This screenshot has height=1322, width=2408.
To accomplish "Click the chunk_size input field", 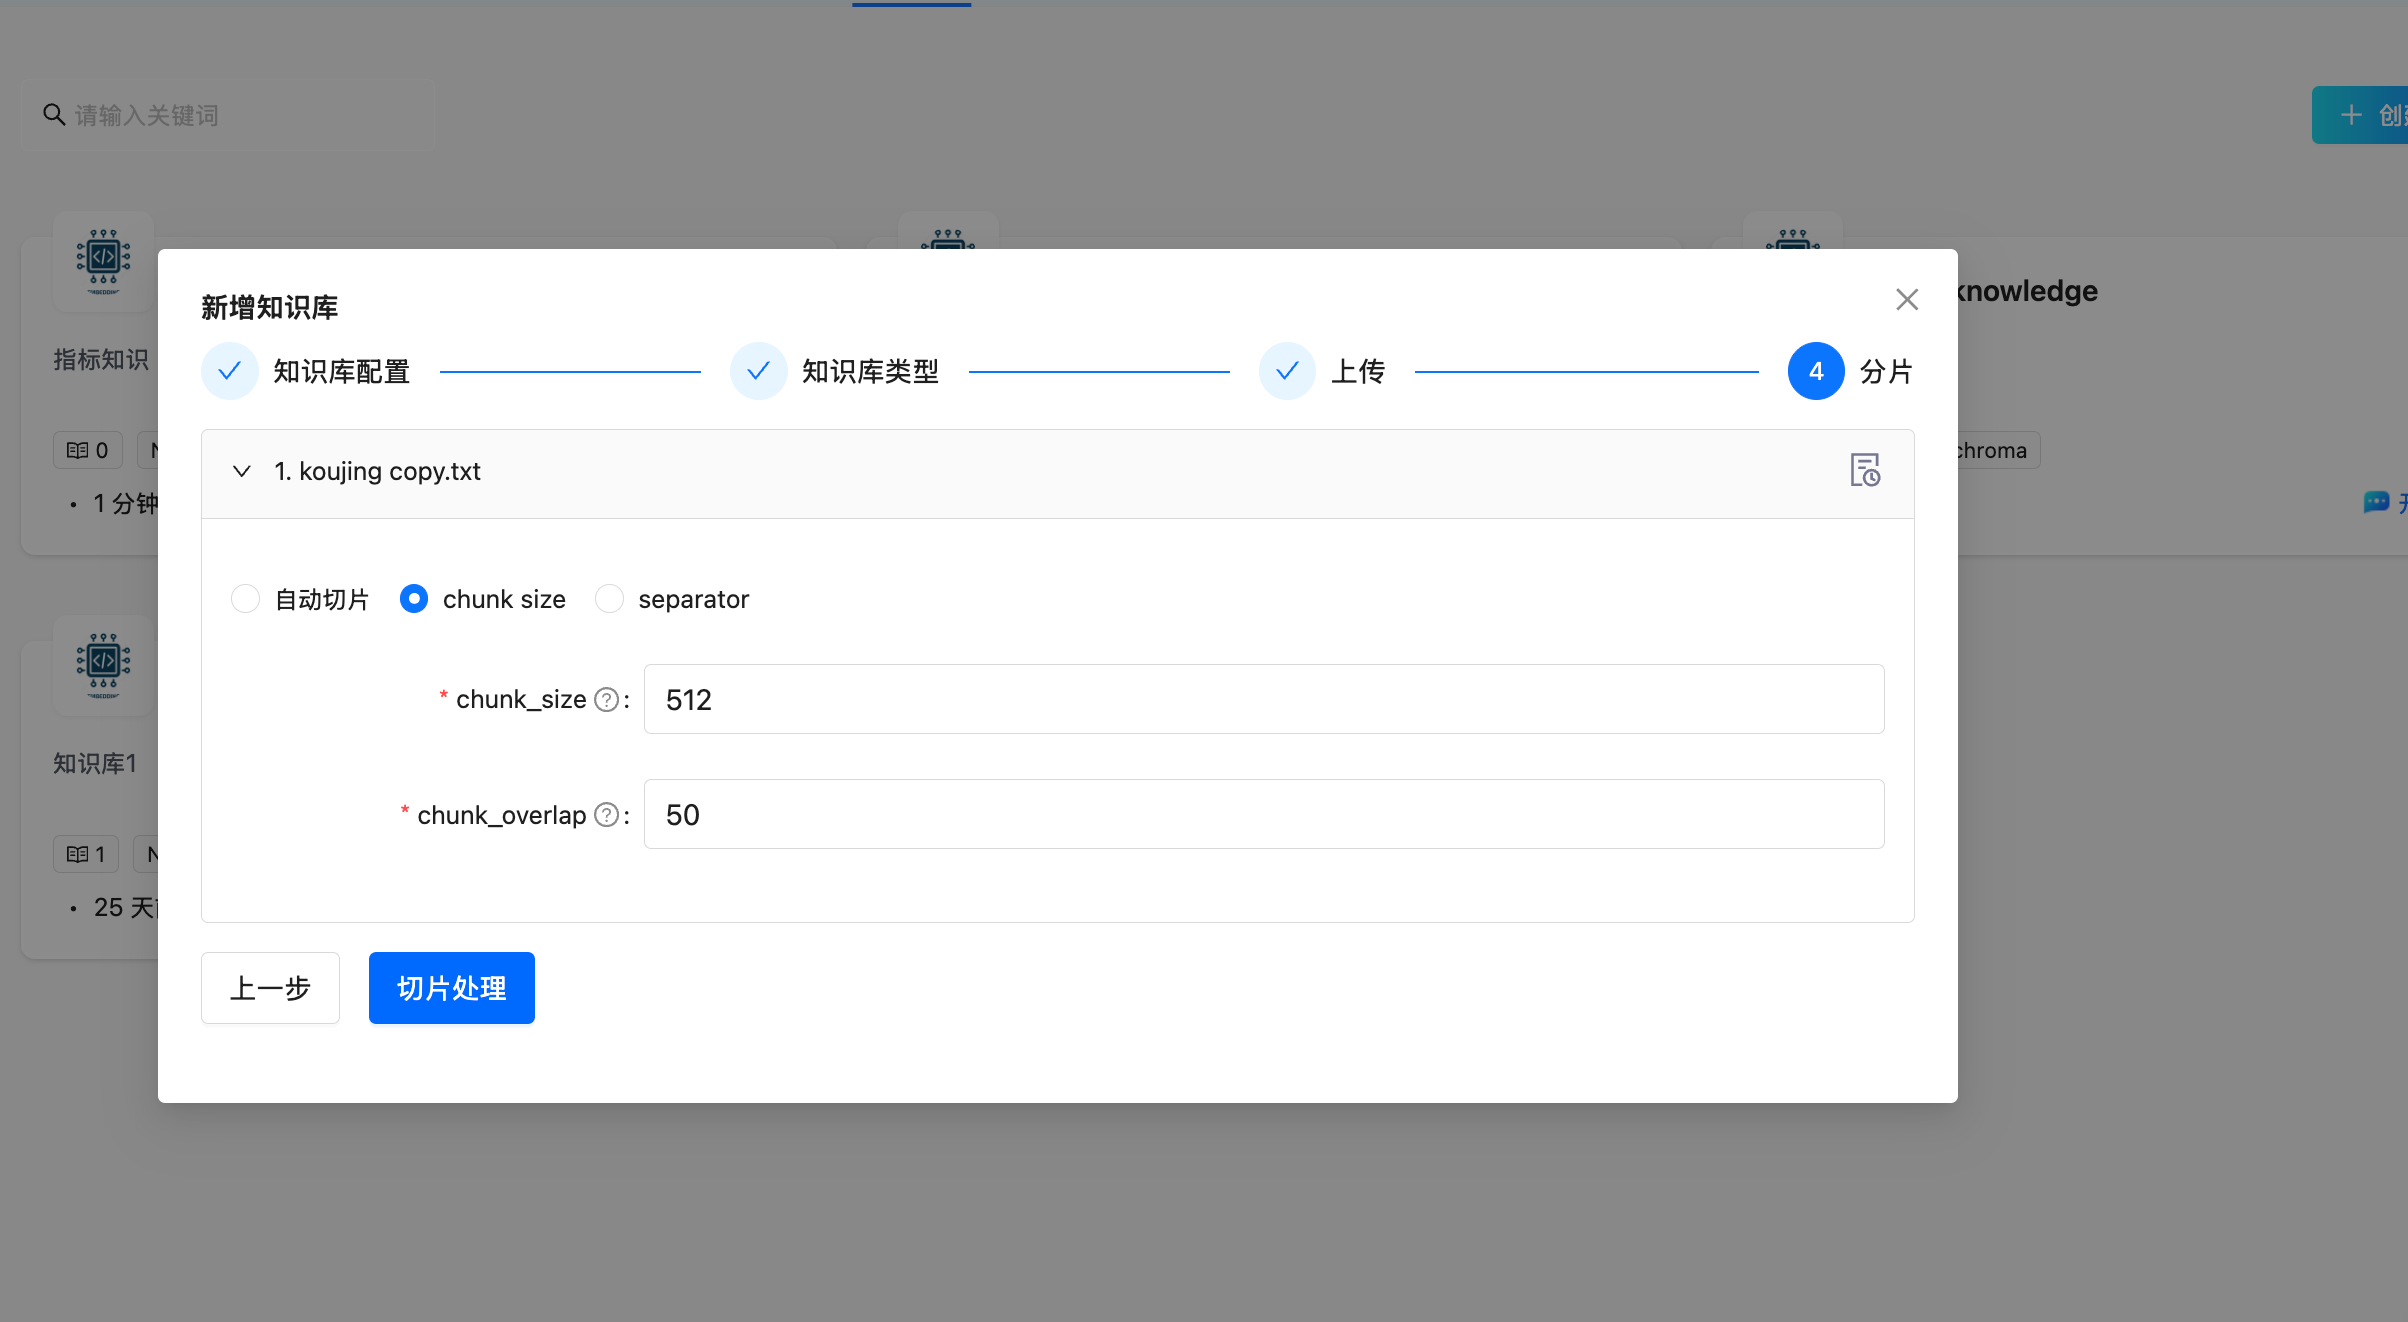I will [1263, 700].
